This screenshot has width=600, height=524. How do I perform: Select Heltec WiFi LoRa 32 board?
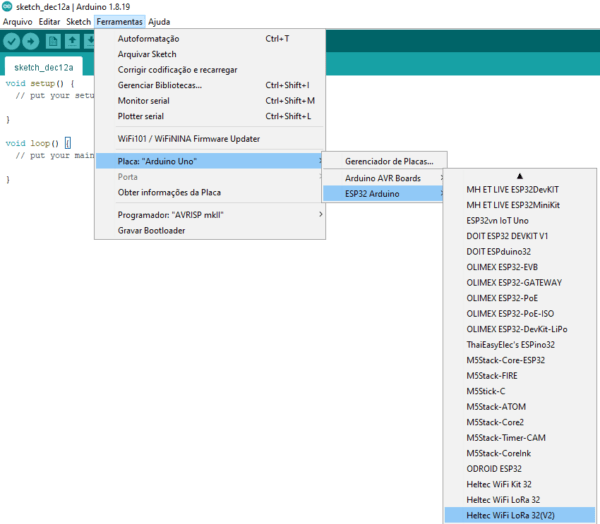(x=520, y=500)
